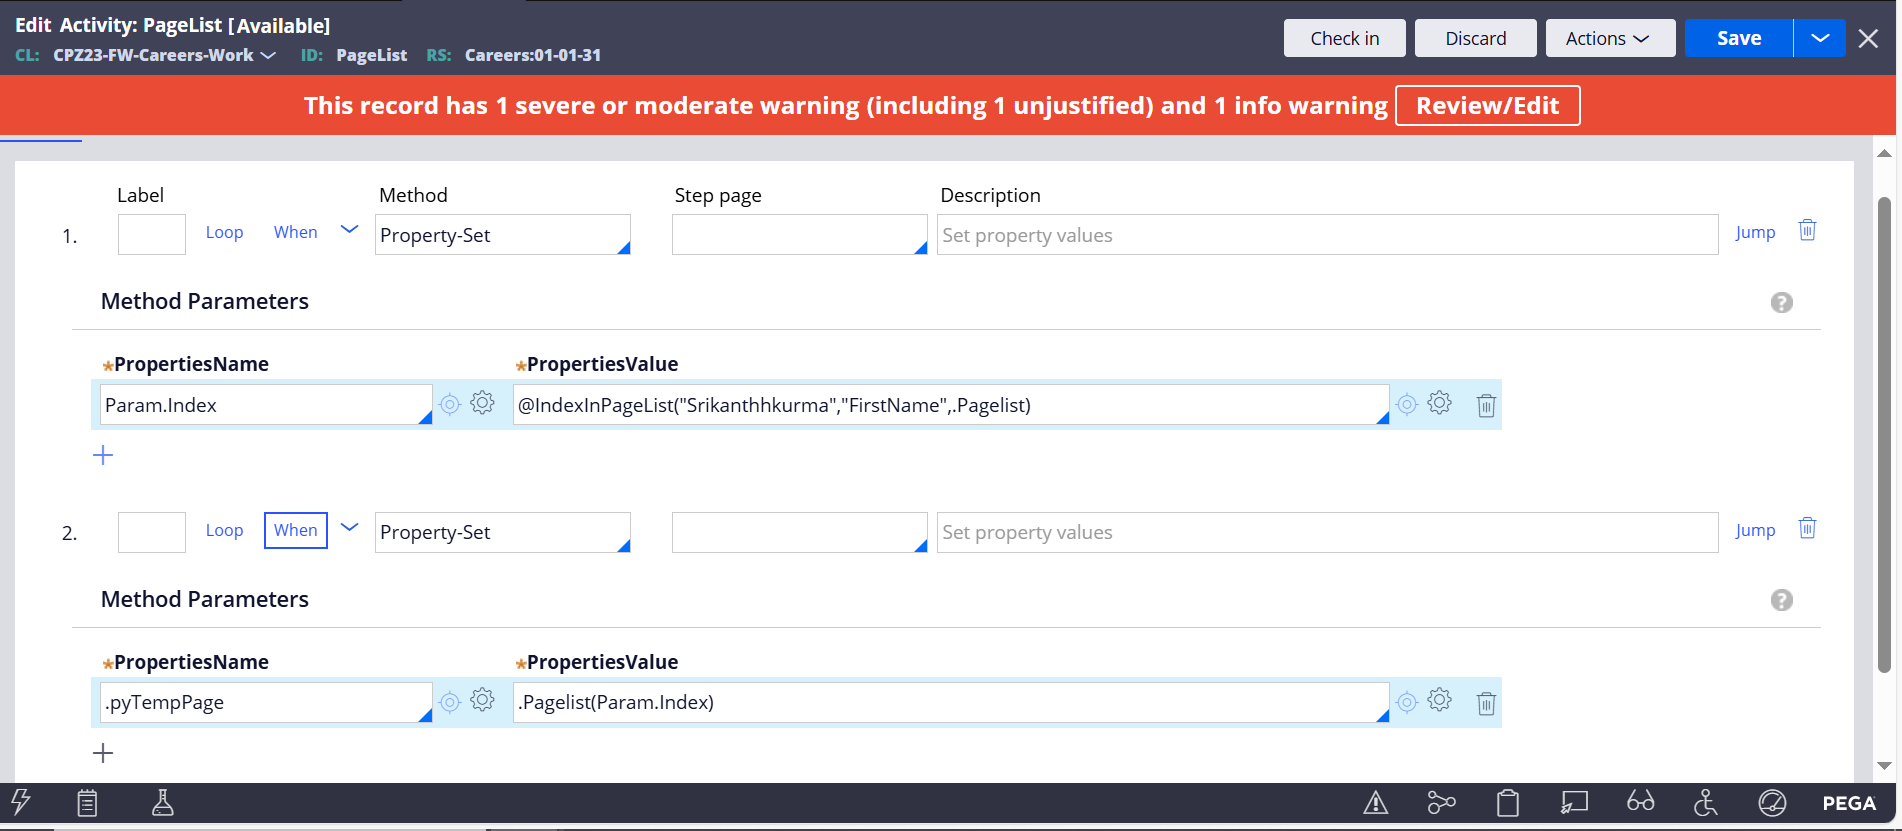Add a parameter row under step 1
Image resolution: width=1902 pixels, height=831 pixels.
(x=103, y=456)
